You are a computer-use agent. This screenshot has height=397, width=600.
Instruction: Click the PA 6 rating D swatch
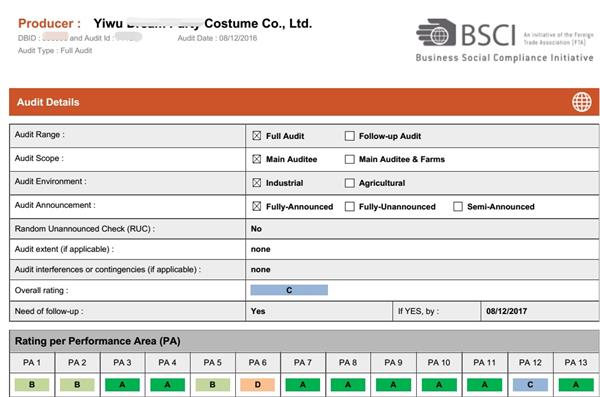tap(258, 385)
